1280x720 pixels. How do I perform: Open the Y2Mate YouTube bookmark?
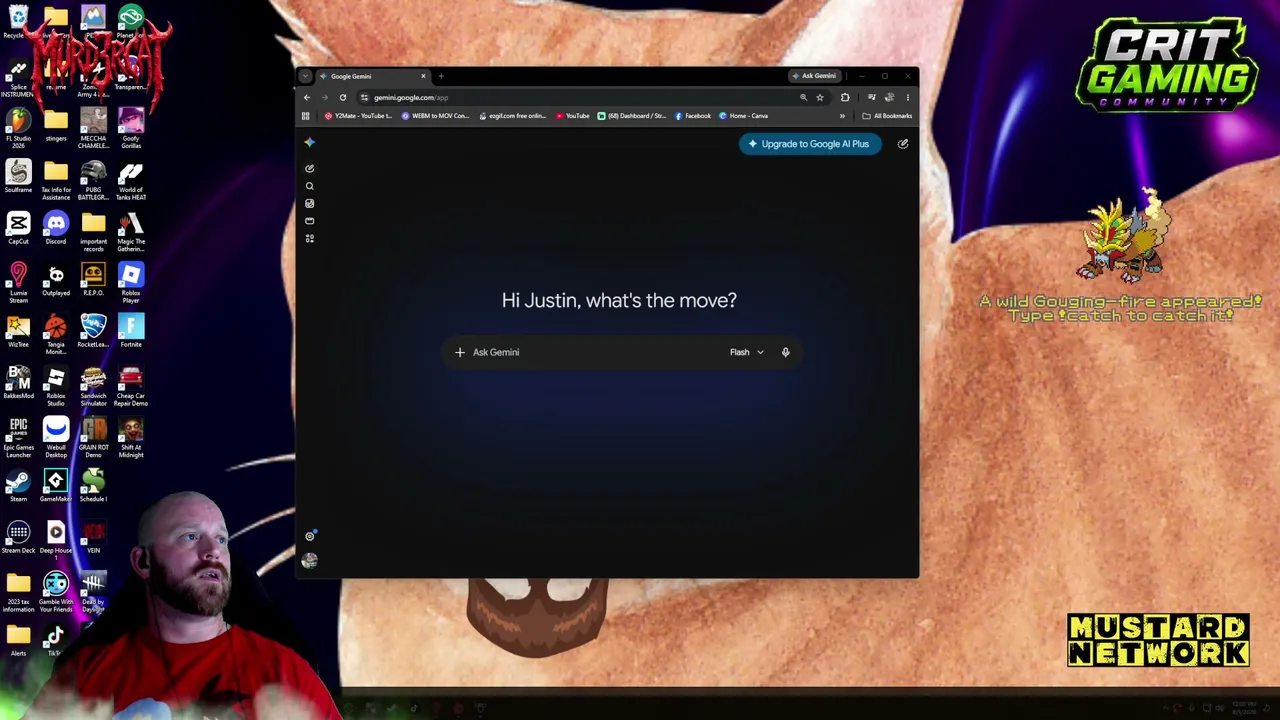[x=359, y=116]
